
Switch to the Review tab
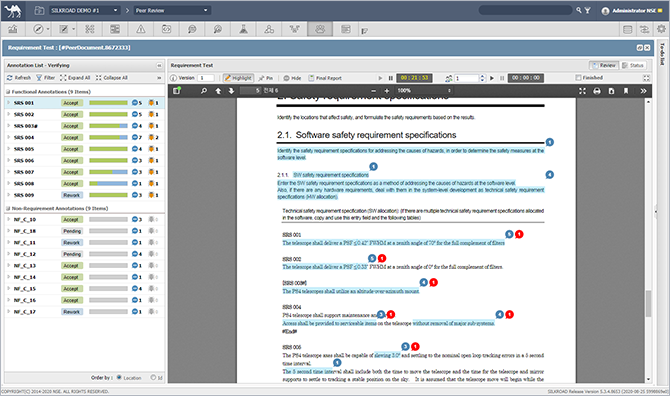click(x=604, y=65)
